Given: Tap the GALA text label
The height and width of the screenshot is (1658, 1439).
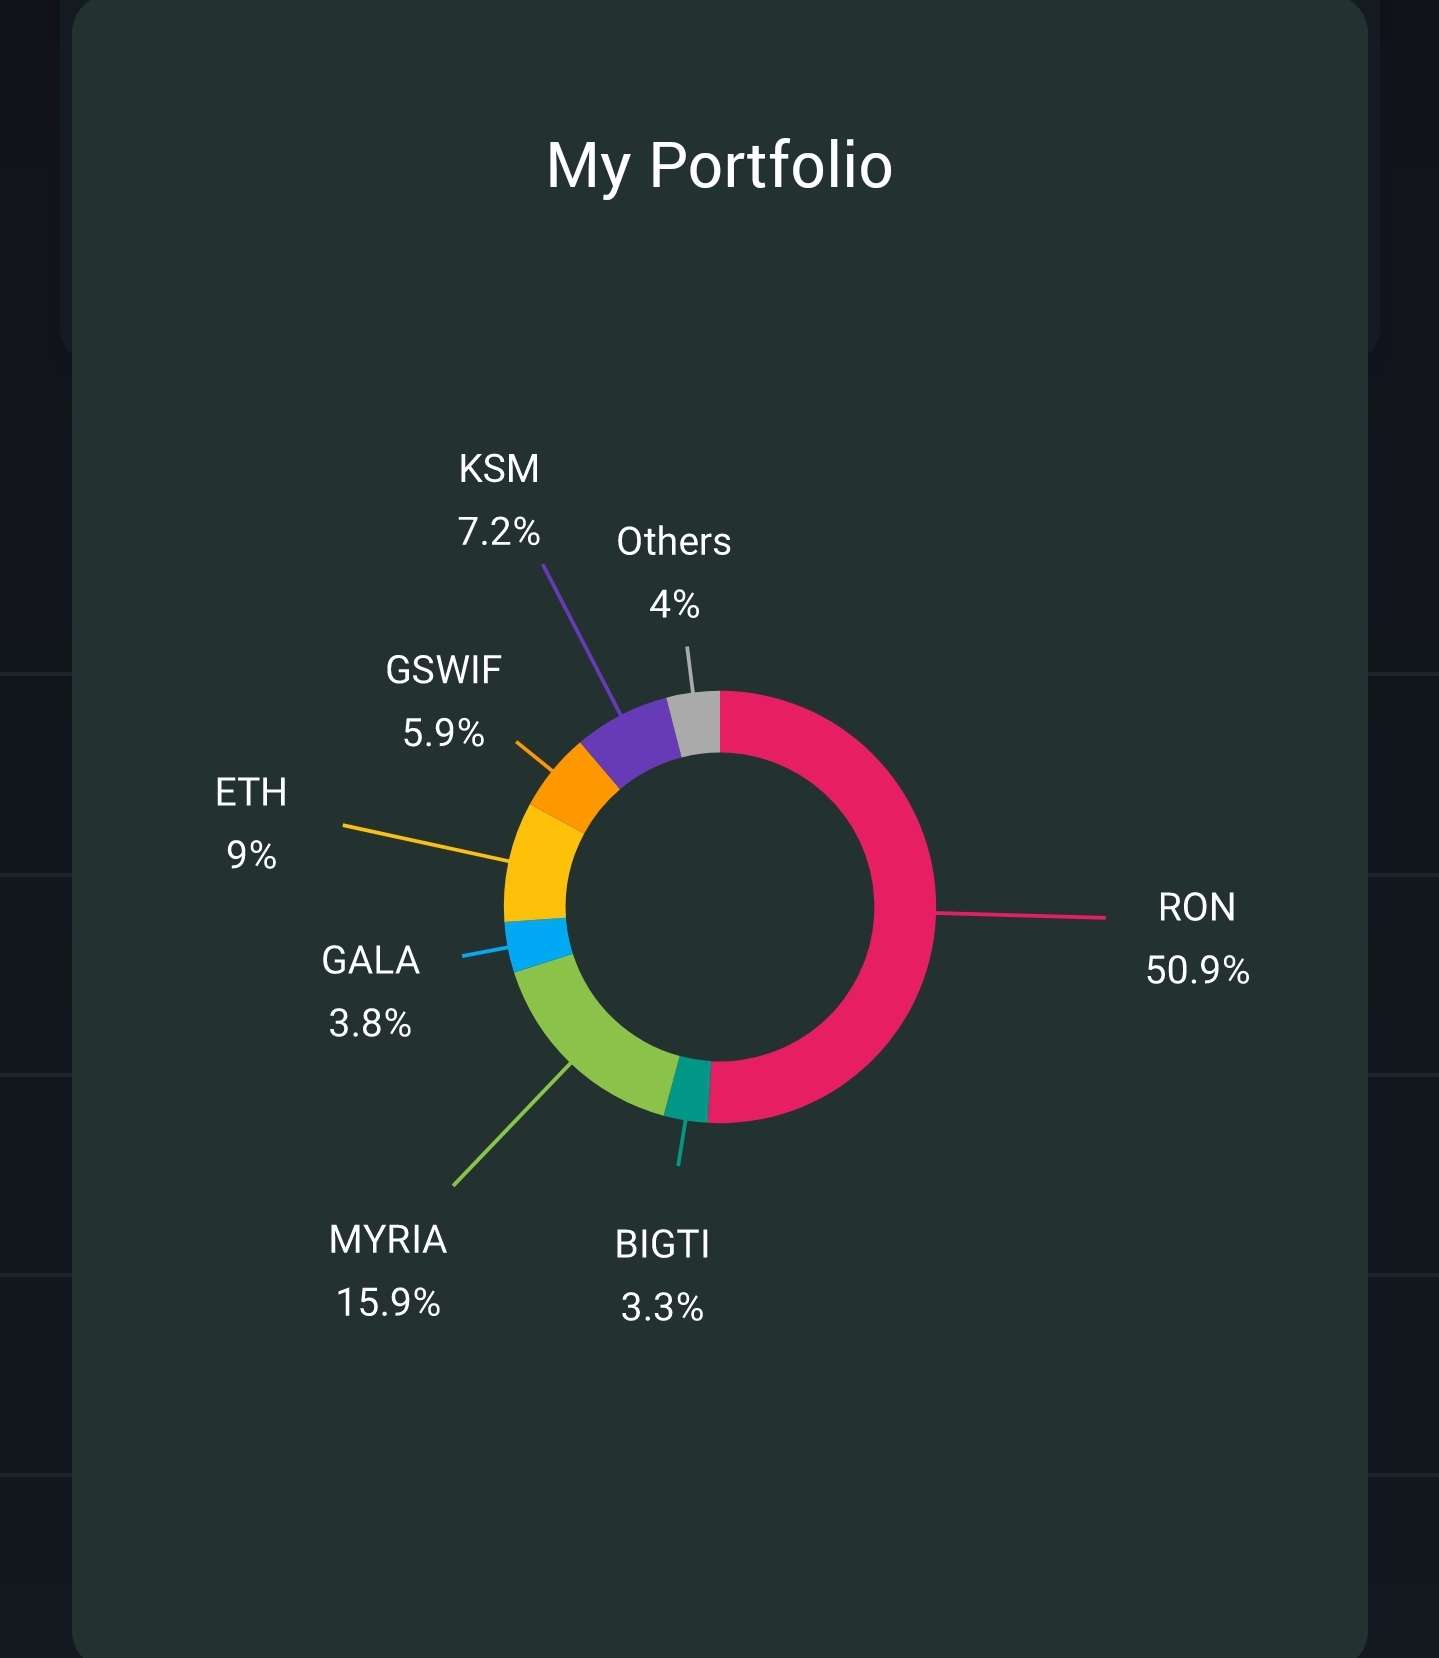Looking at the screenshot, I should point(371,961).
